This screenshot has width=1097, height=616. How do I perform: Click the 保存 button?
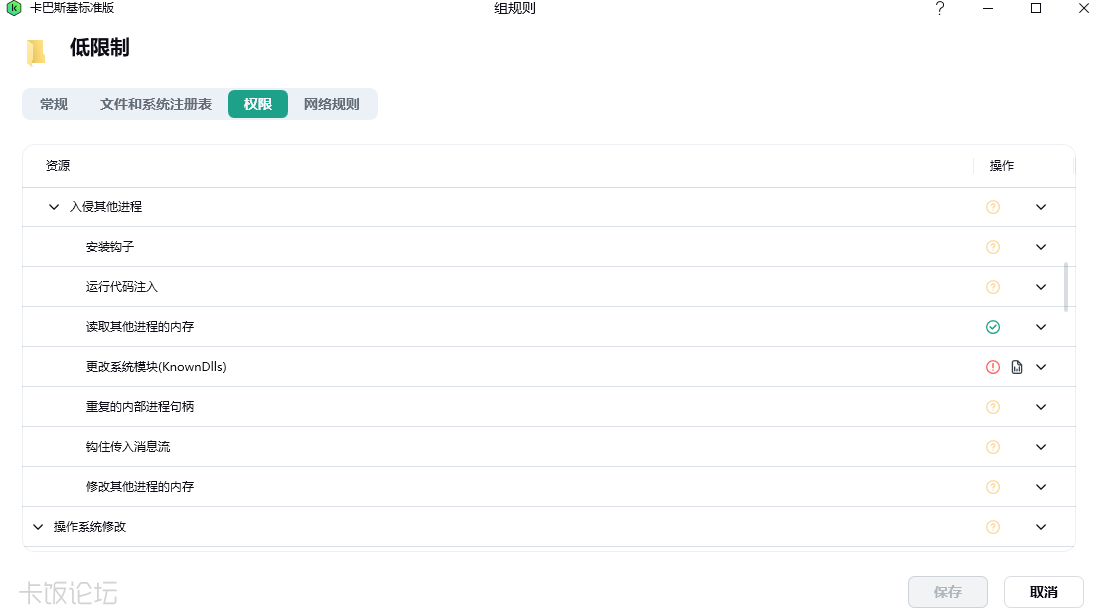click(x=948, y=592)
